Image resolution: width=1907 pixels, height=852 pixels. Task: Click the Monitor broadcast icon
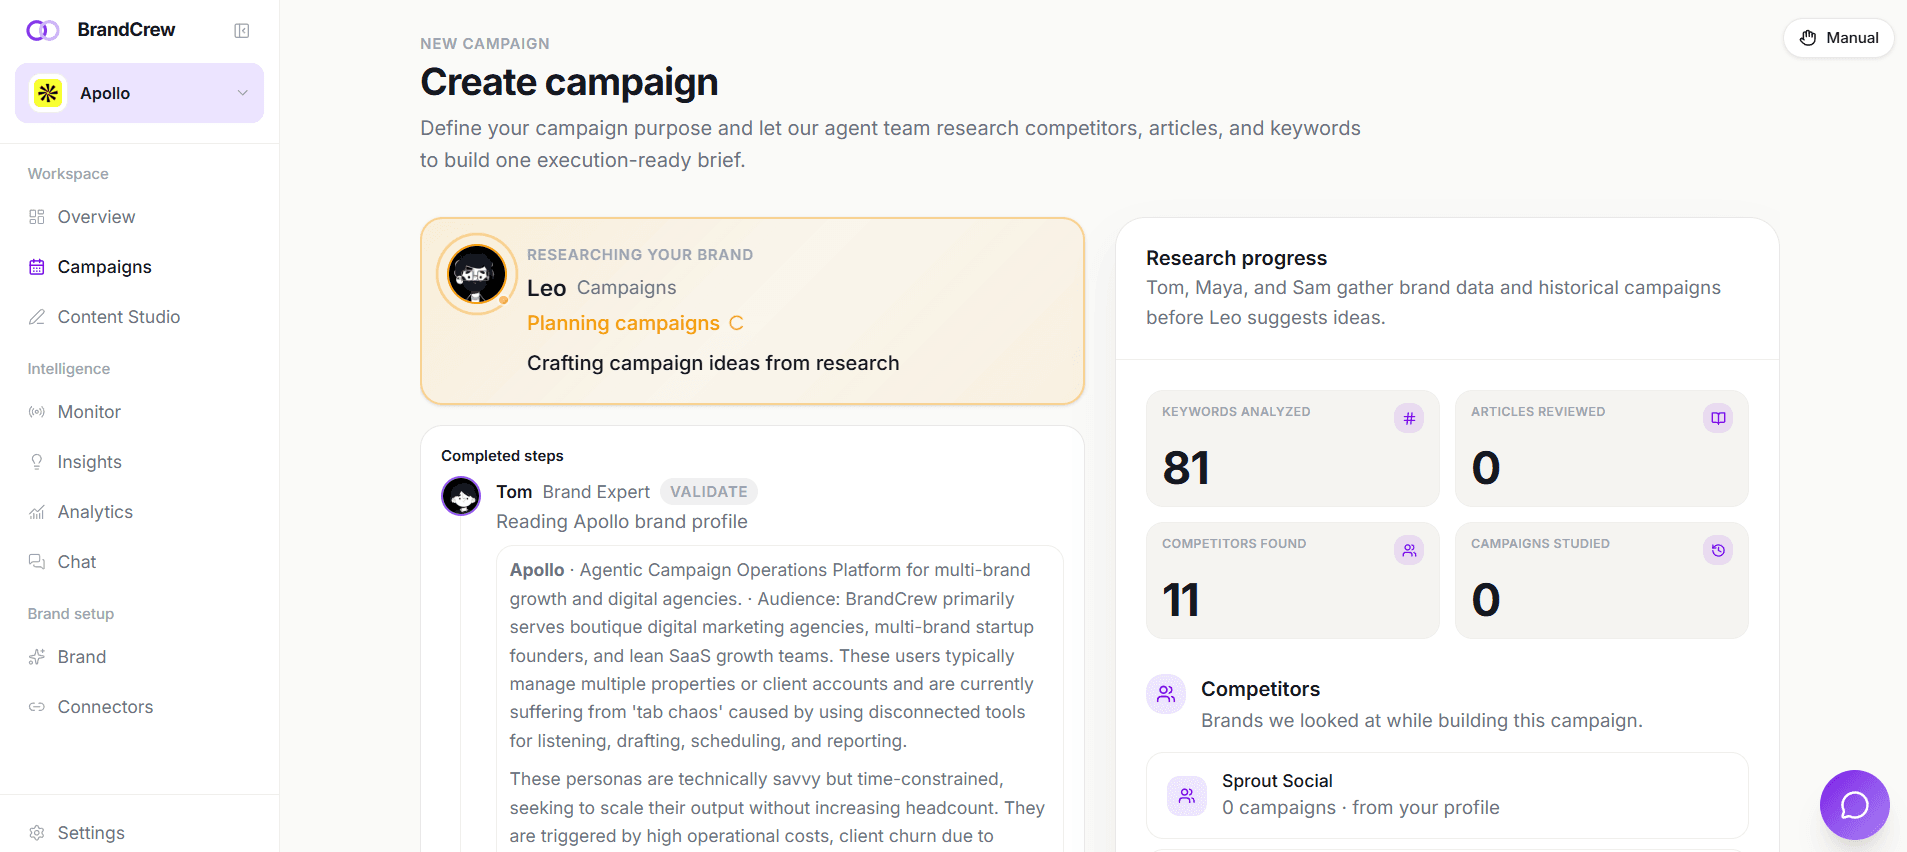[37, 412]
